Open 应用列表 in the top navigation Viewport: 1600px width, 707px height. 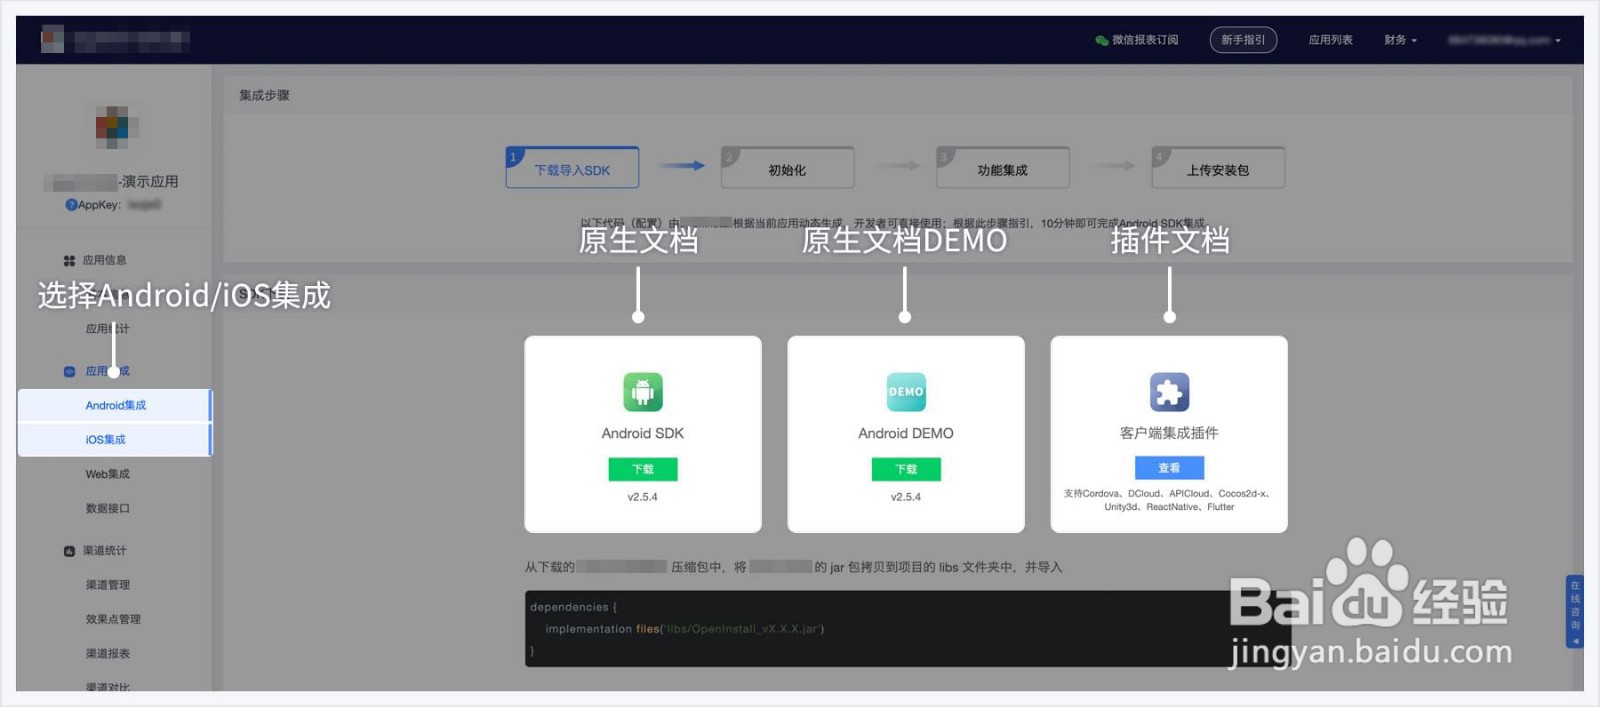[x=1330, y=40]
